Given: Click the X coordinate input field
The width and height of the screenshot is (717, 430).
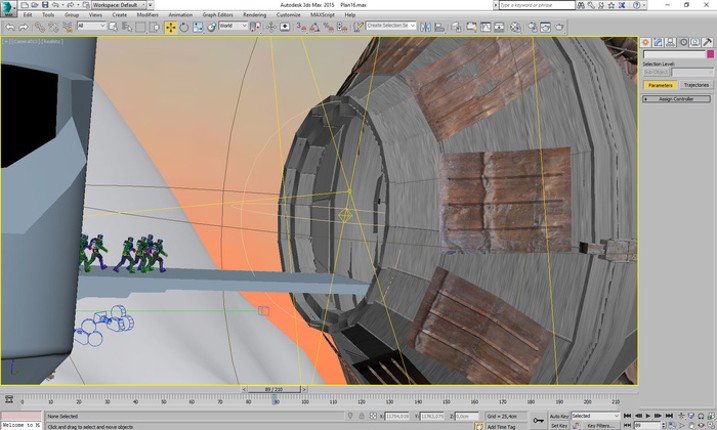Looking at the screenshot, I should point(396,416).
